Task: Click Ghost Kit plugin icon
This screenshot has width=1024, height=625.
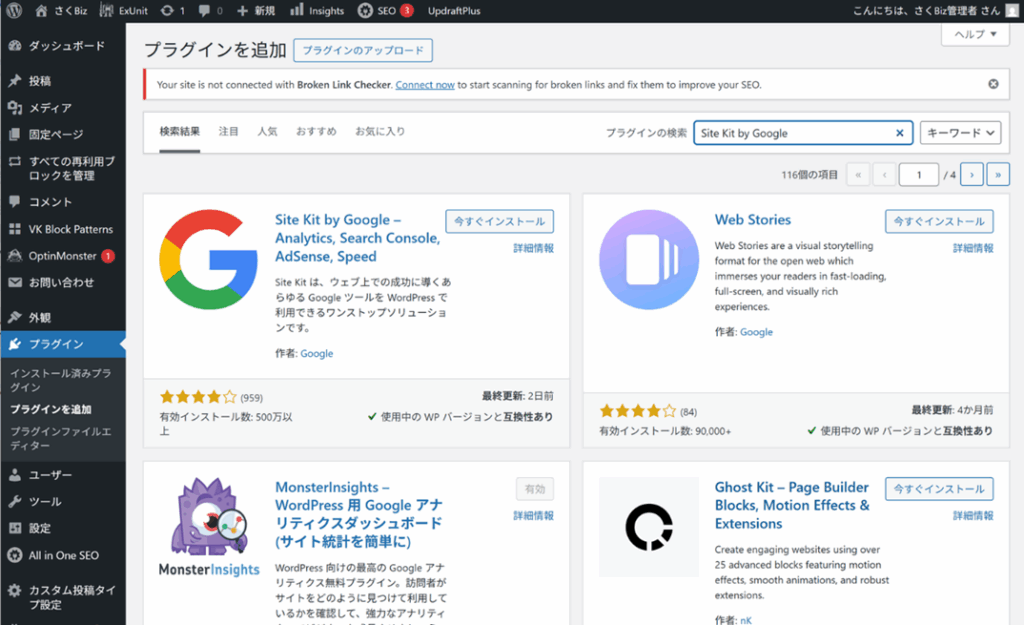Action: 648,527
